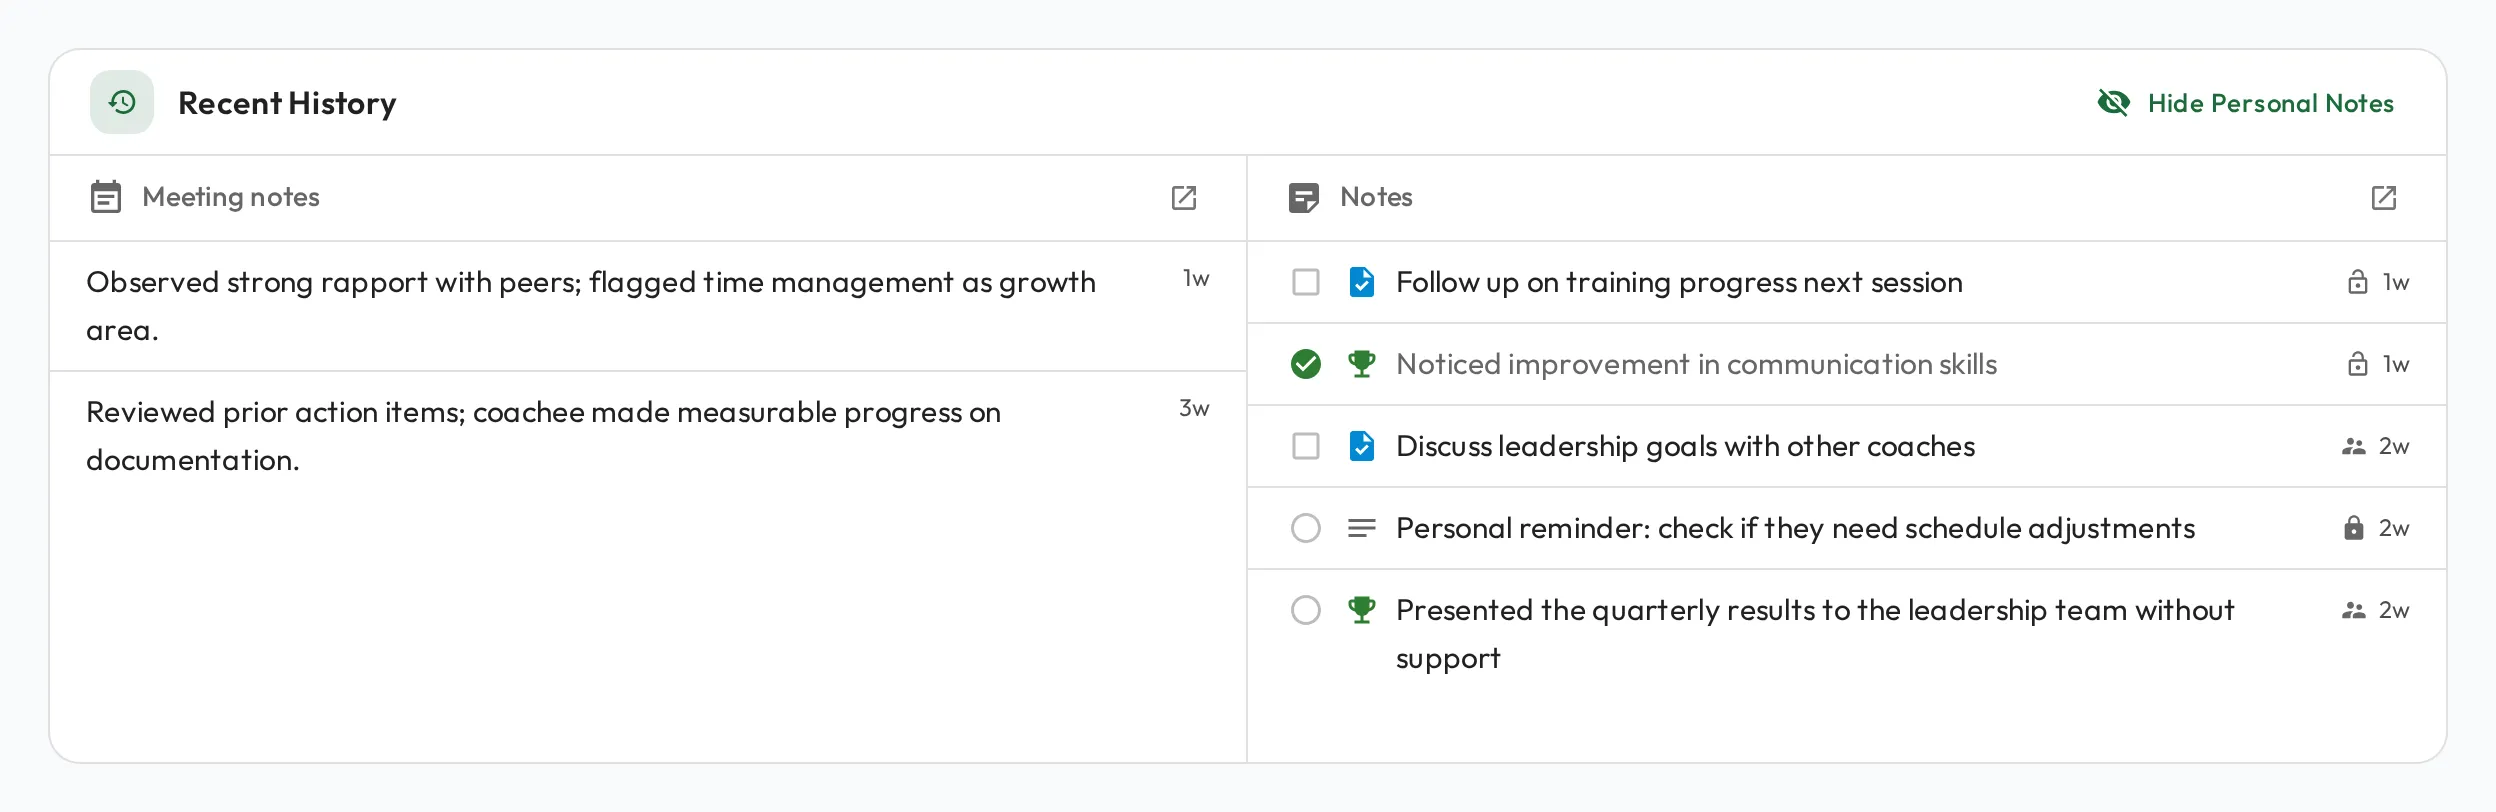Click trophy icon on communication skills note
The width and height of the screenshot is (2496, 812).
[x=1362, y=364]
